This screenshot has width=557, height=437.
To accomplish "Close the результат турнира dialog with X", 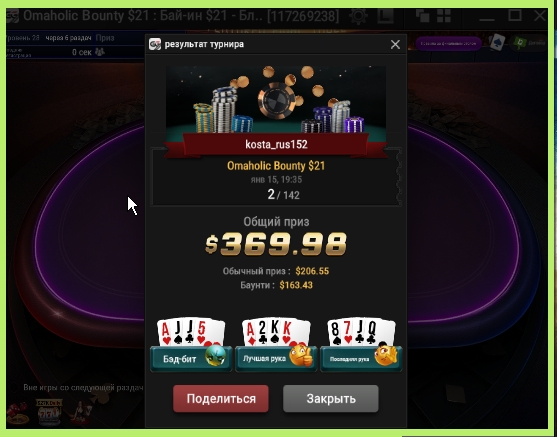I will coord(395,44).
